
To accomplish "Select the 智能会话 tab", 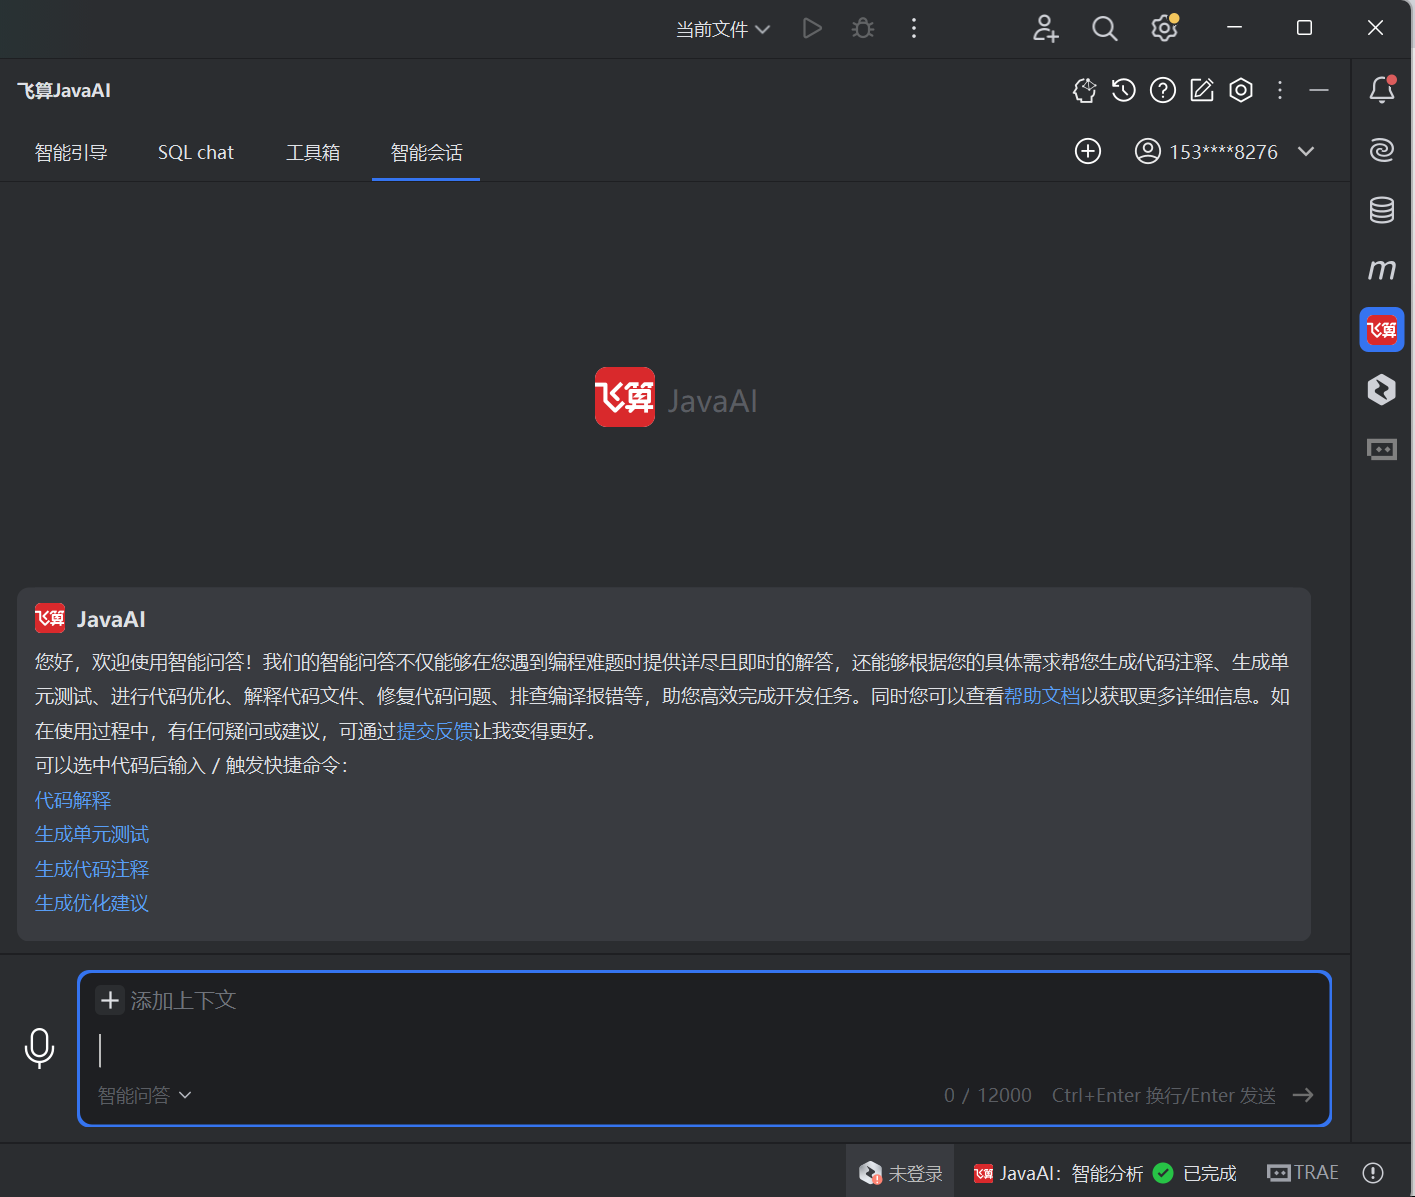I will pyautogui.click(x=426, y=152).
